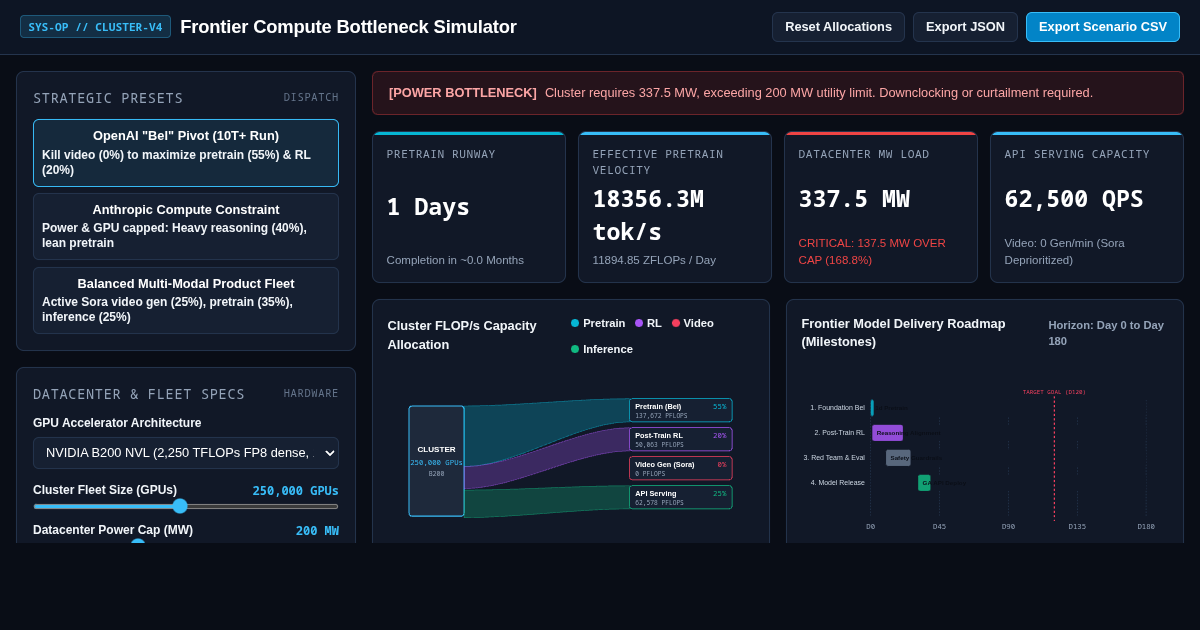Click the "Datacenter & Fleet Specs" heading
Image resolution: width=1200 pixels, height=630 pixels.
[x=139, y=394]
